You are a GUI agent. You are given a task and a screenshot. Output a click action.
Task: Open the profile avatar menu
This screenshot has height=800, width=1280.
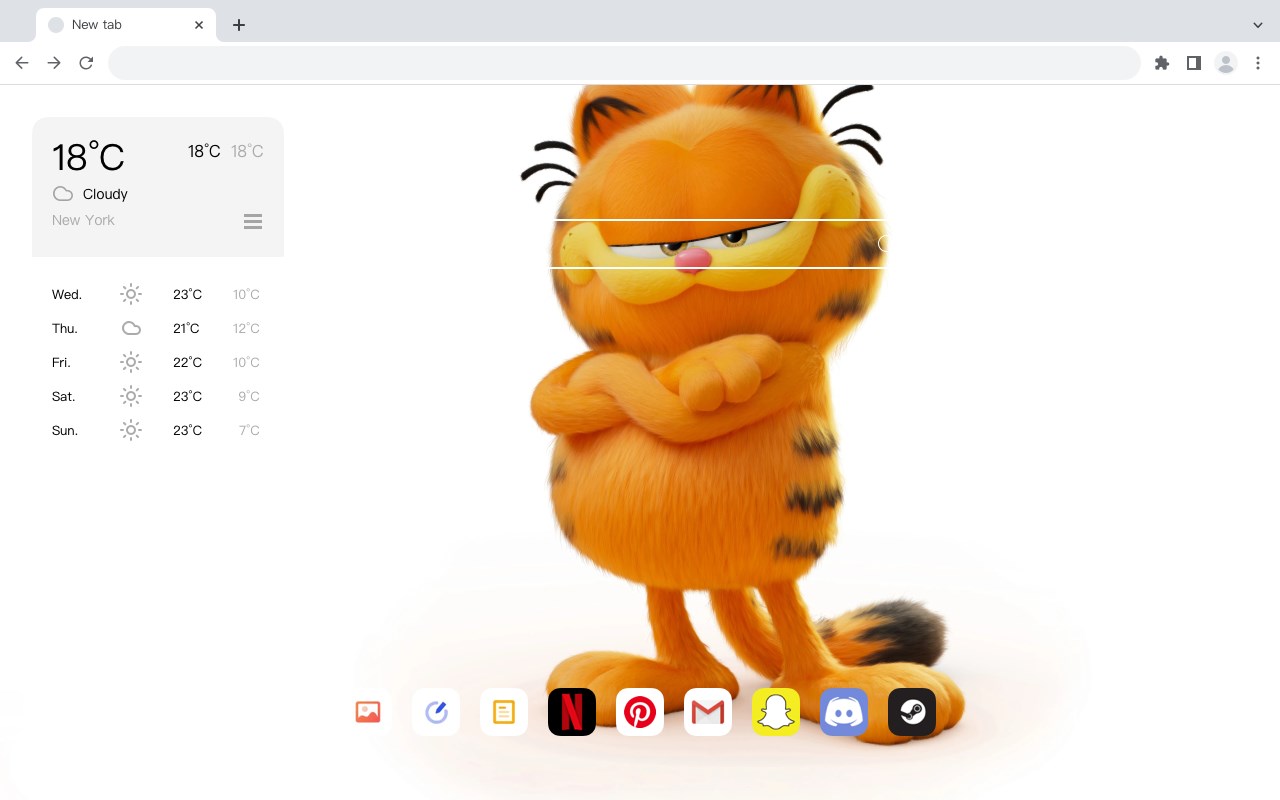click(1226, 63)
